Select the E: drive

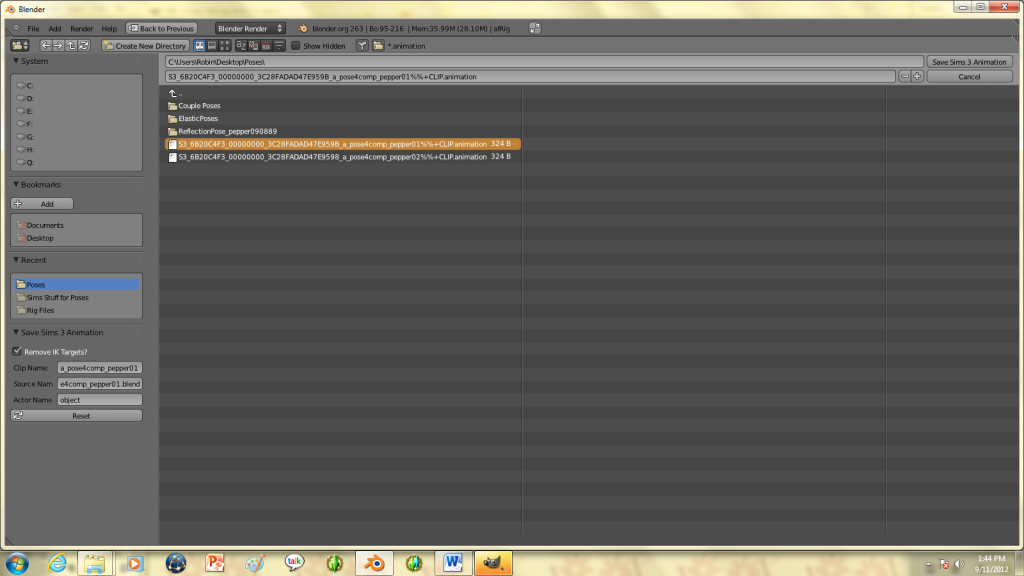click(x=76, y=111)
